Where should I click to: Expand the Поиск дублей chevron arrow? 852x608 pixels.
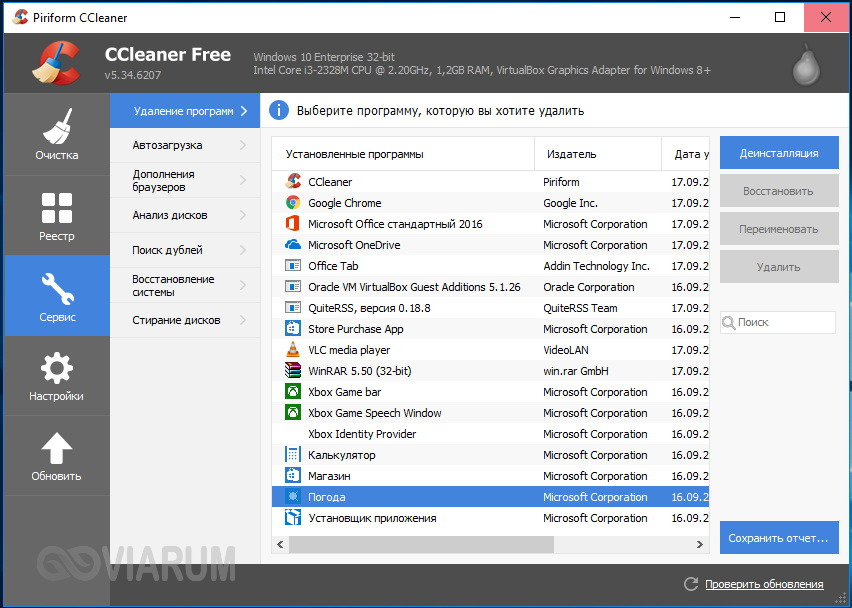[243, 250]
